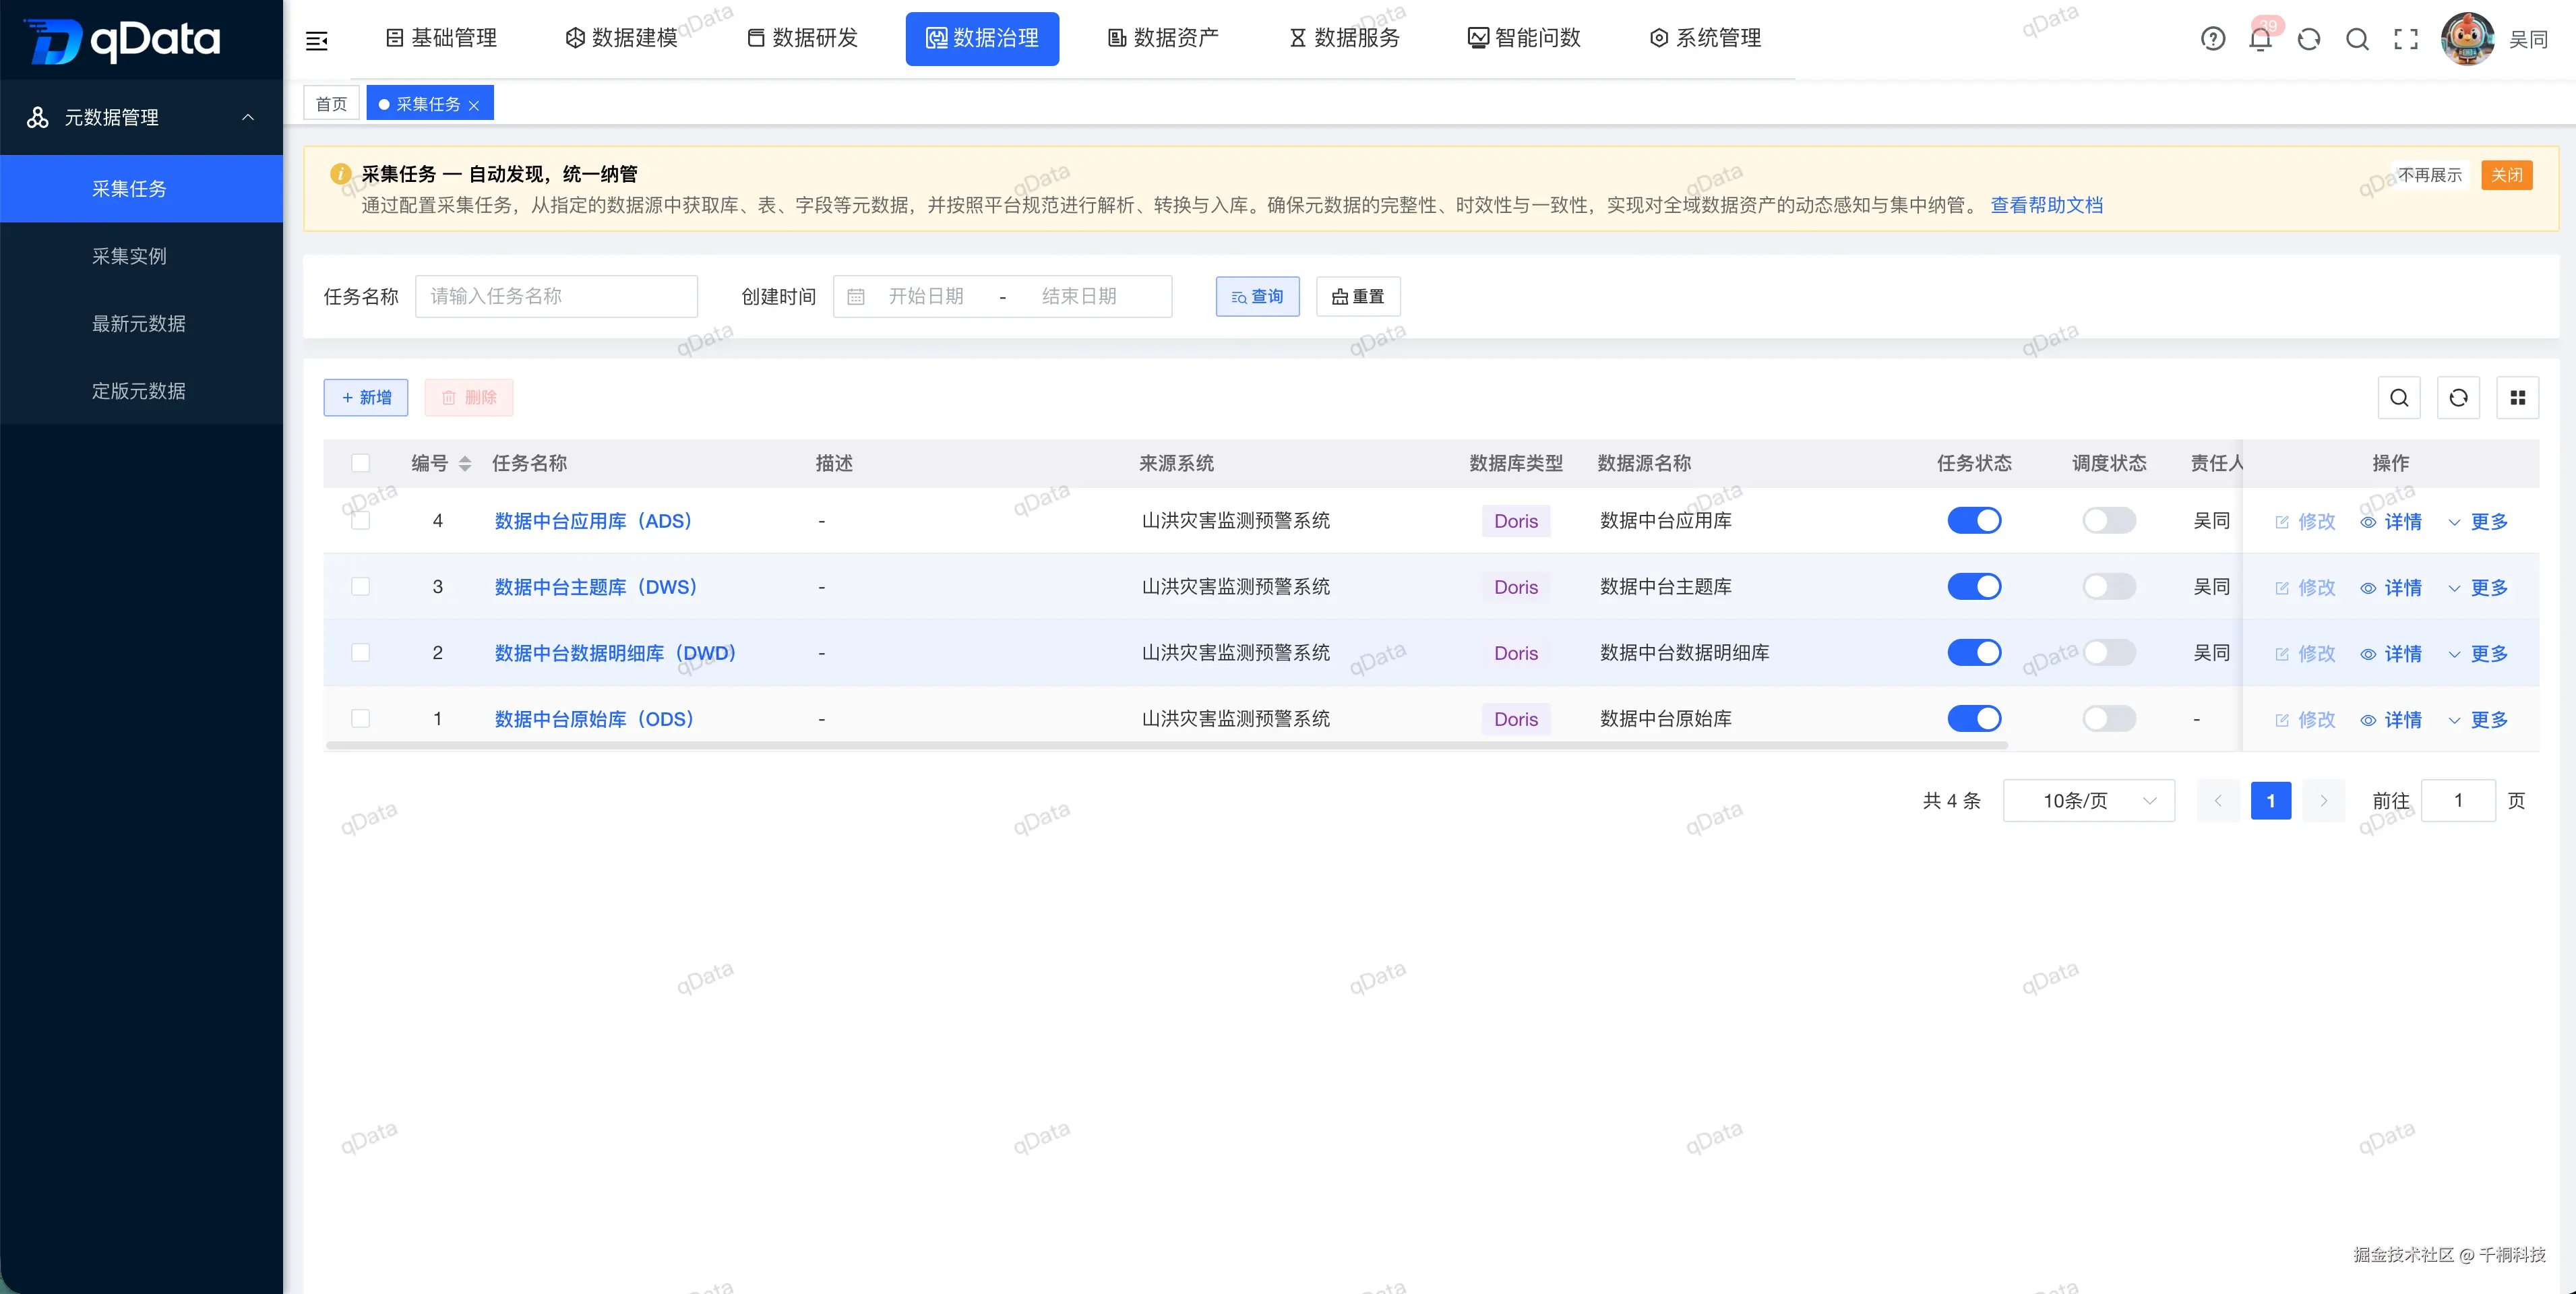Open the notifications bell icon
Screen dimensions: 2576x1294
[2260, 39]
